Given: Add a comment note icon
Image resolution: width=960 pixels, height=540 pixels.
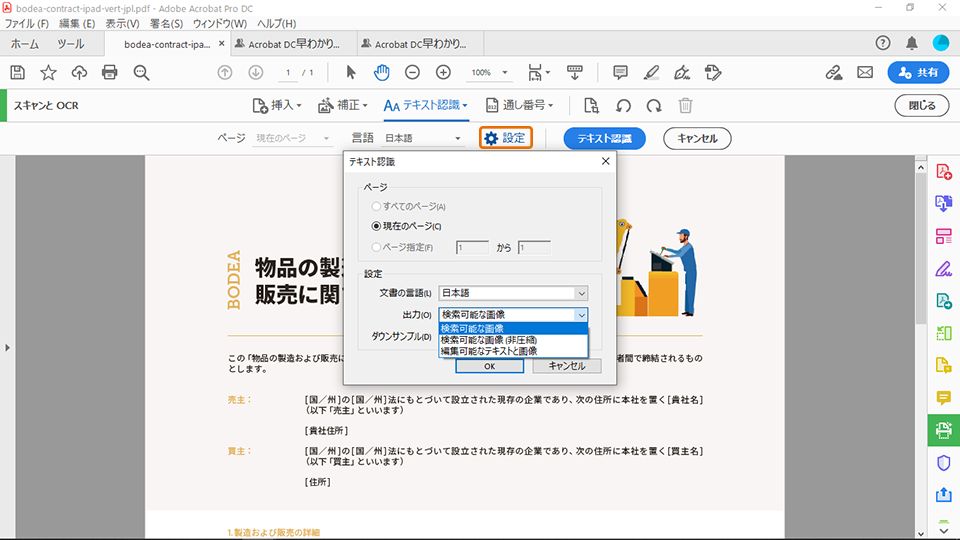Looking at the screenshot, I should coord(620,72).
